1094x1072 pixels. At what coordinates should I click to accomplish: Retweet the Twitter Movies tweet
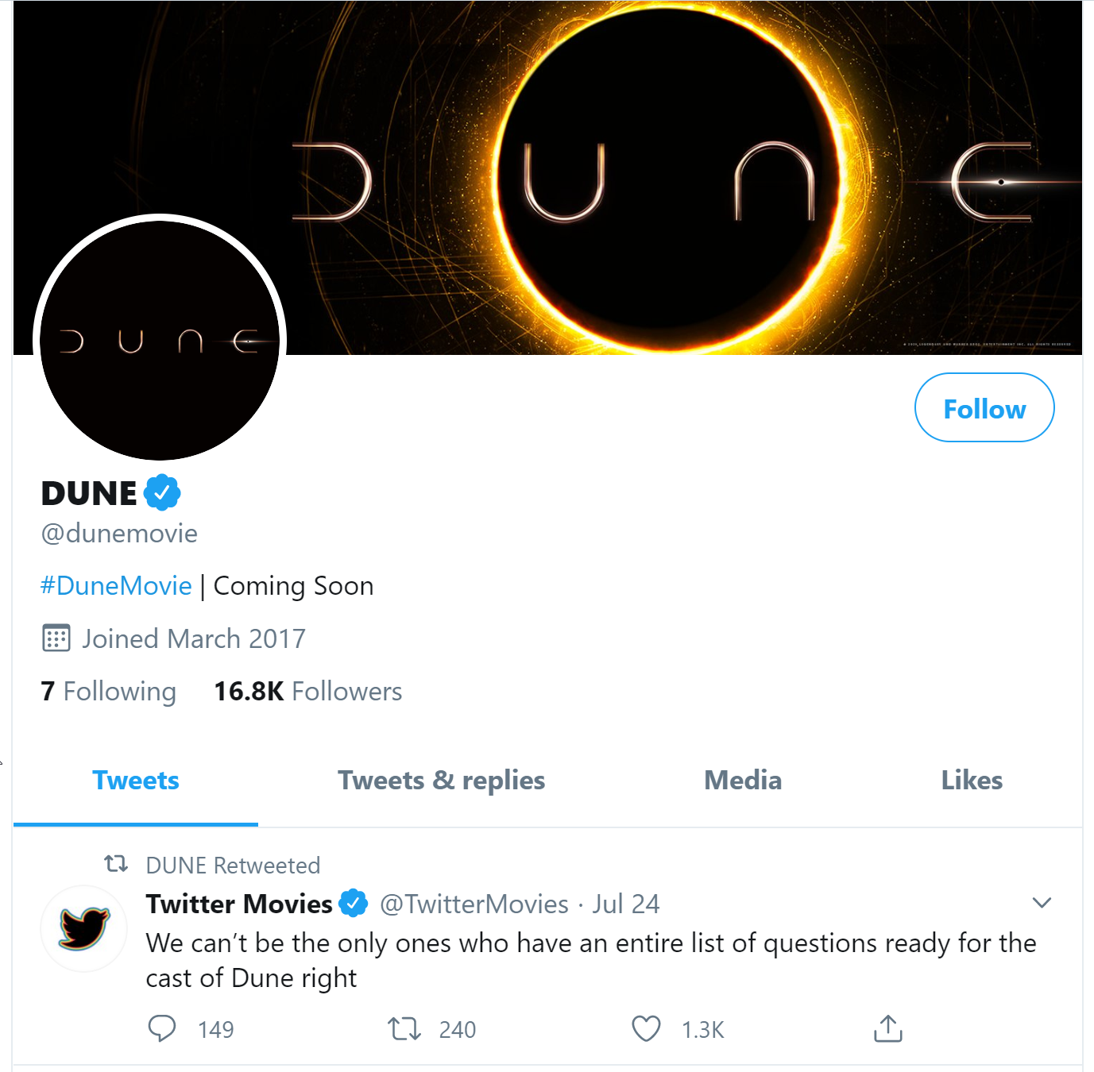[x=404, y=1028]
